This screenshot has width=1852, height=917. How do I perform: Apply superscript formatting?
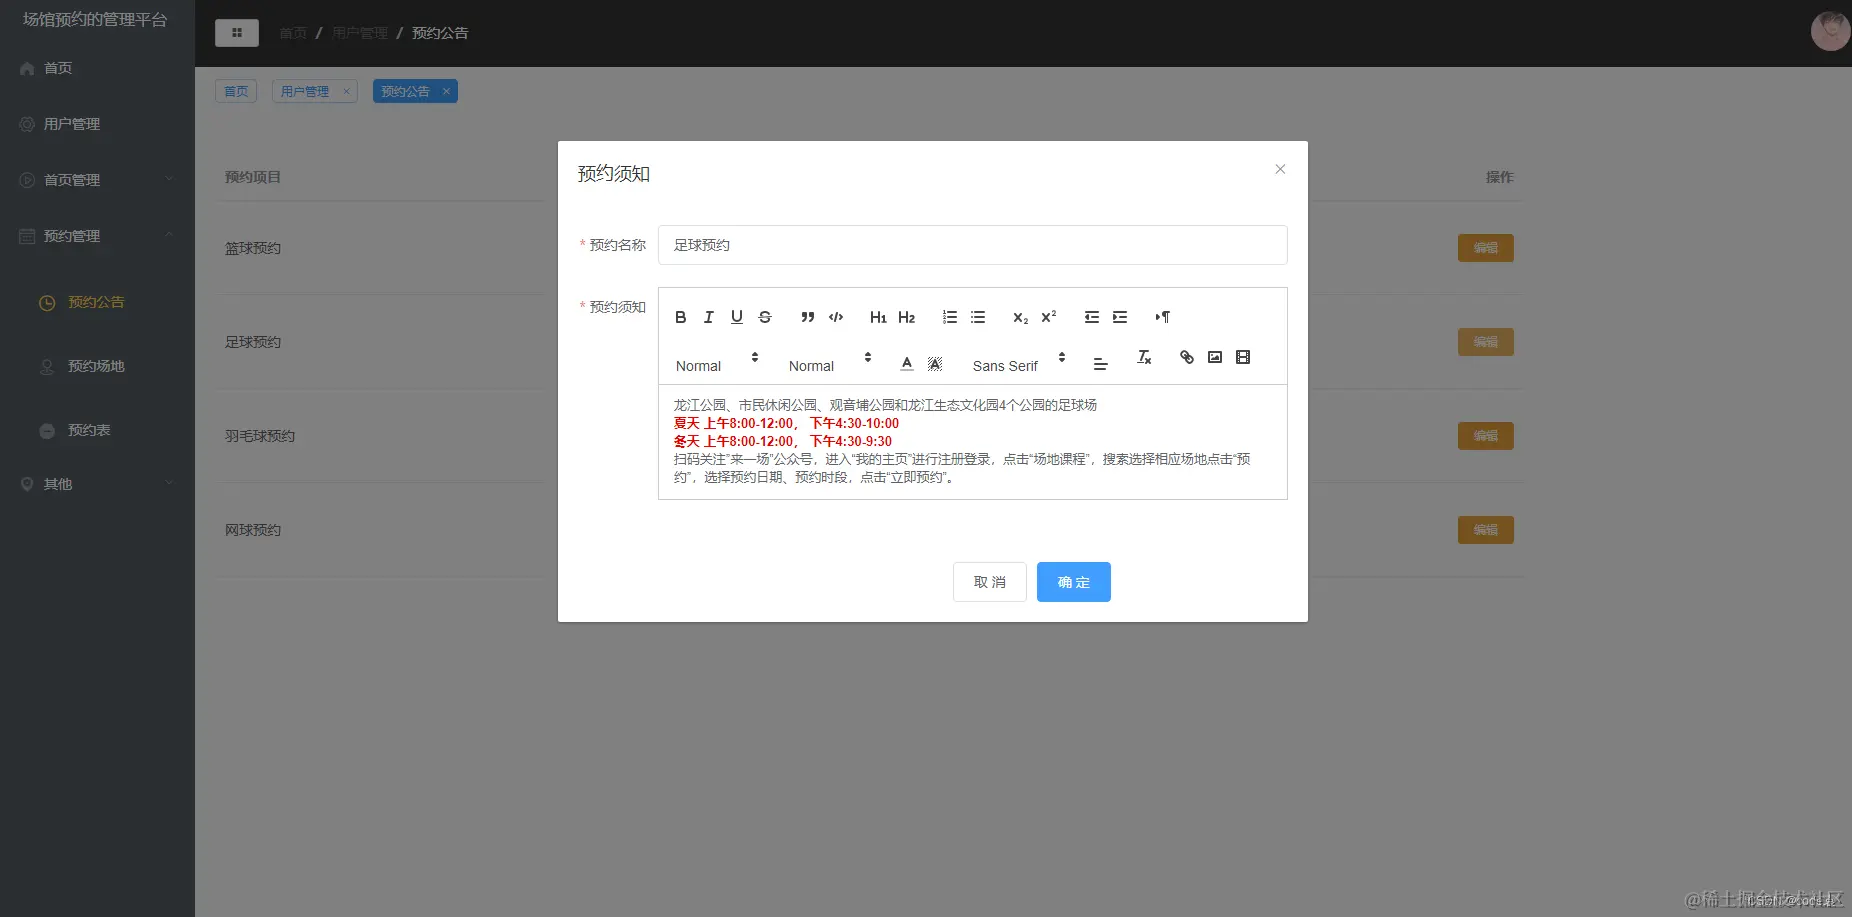click(1047, 317)
